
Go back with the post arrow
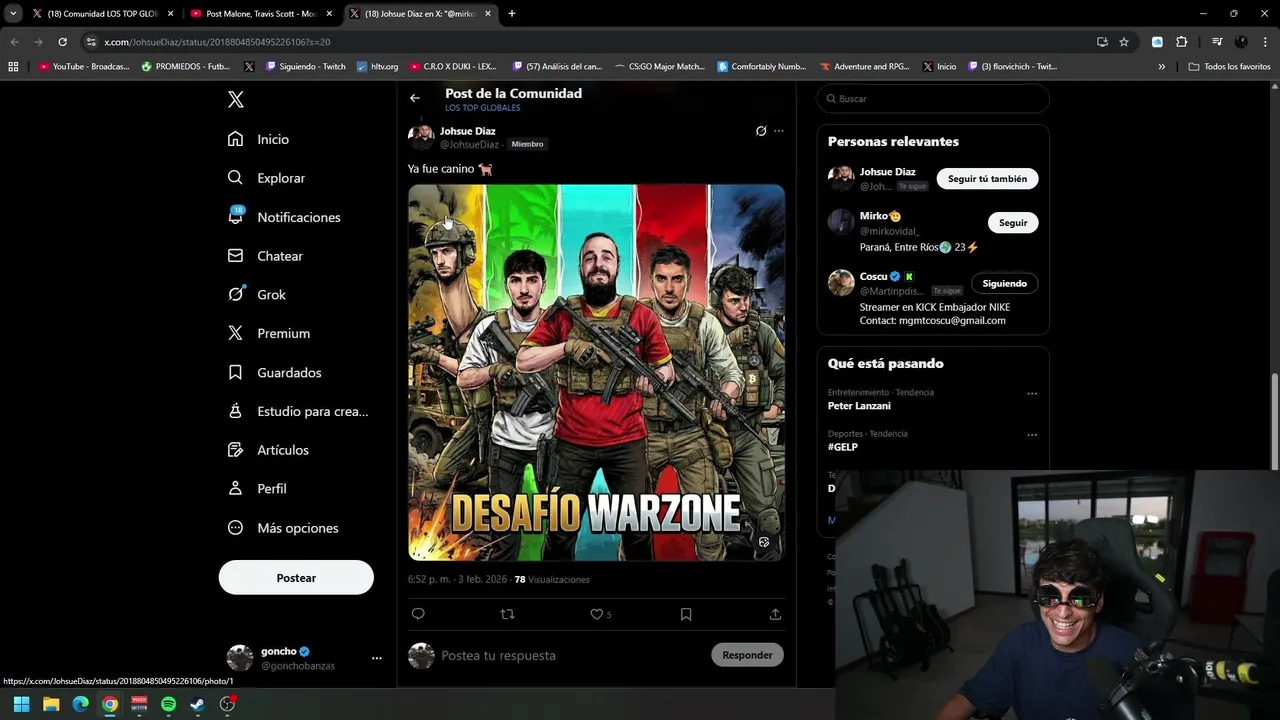415,98
